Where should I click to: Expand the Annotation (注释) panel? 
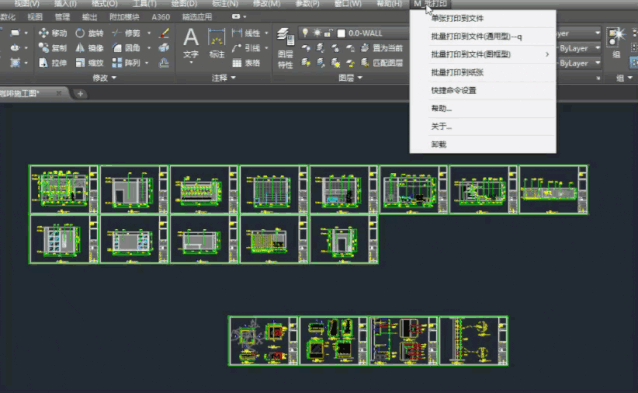[223, 77]
